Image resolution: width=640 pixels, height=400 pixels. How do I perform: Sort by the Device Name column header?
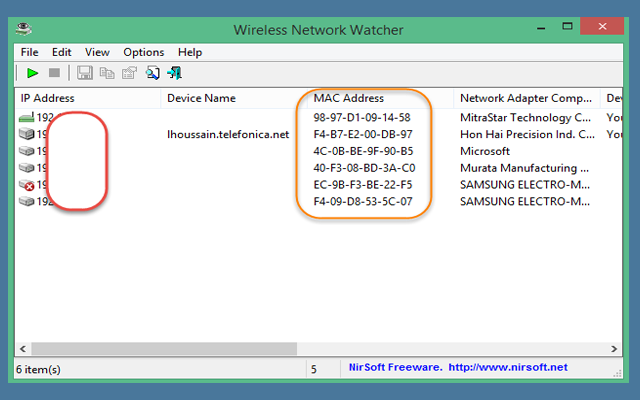201,99
